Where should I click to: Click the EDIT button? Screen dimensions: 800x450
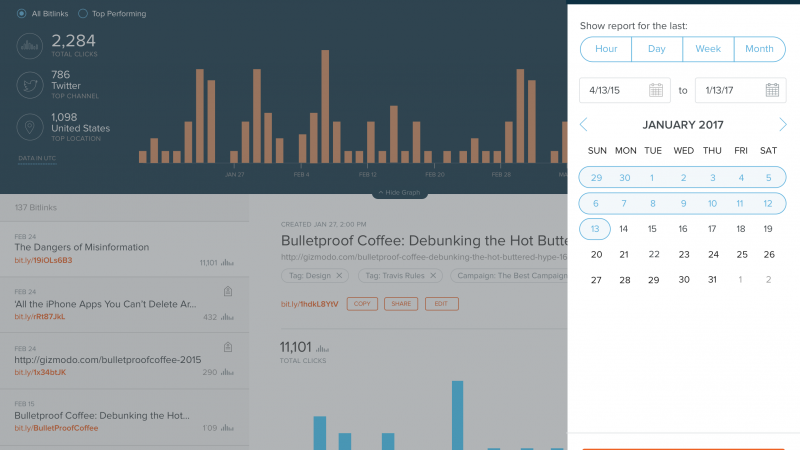click(441, 304)
